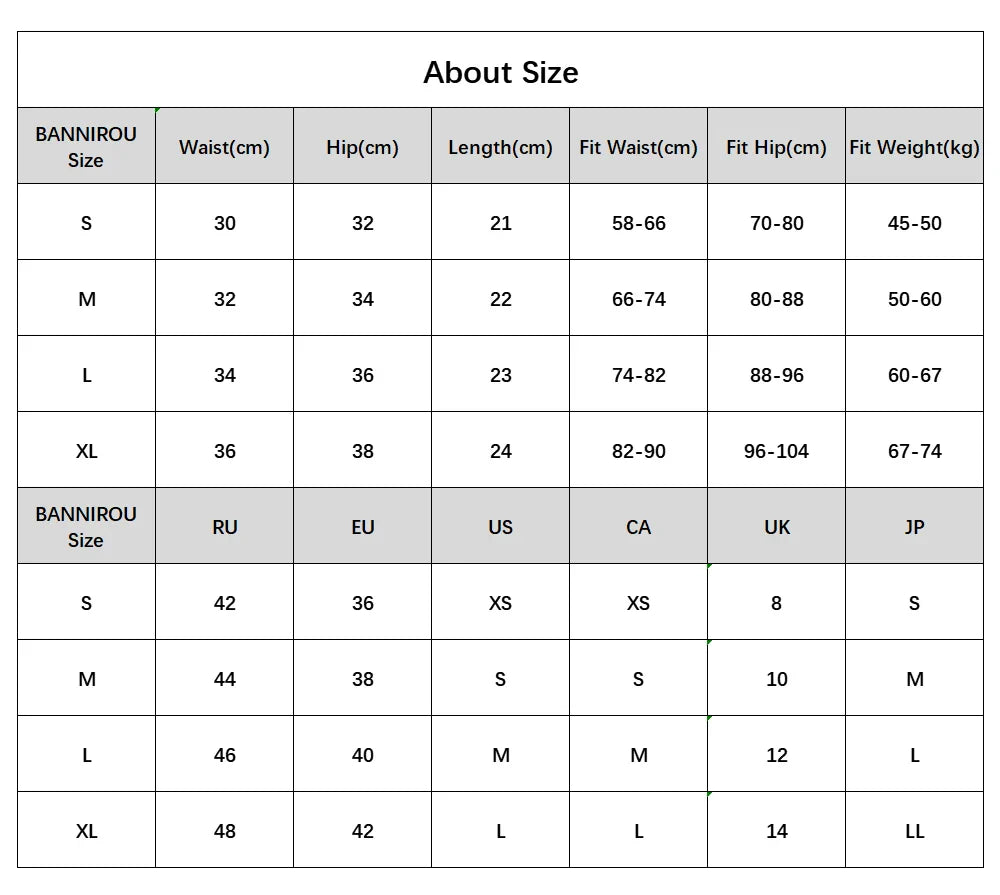Click the length value 21 cell
This screenshot has width=1000, height=895.
tap(500, 223)
